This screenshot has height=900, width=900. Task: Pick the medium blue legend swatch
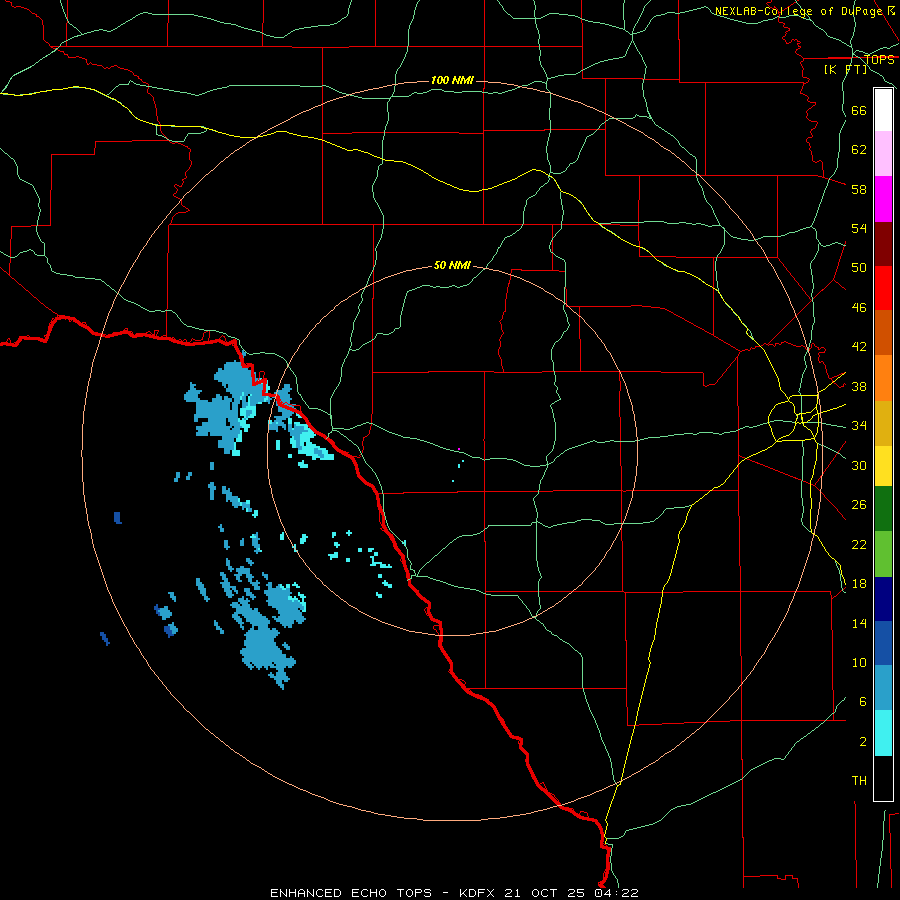pyautogui.click(x=883, y=643)
